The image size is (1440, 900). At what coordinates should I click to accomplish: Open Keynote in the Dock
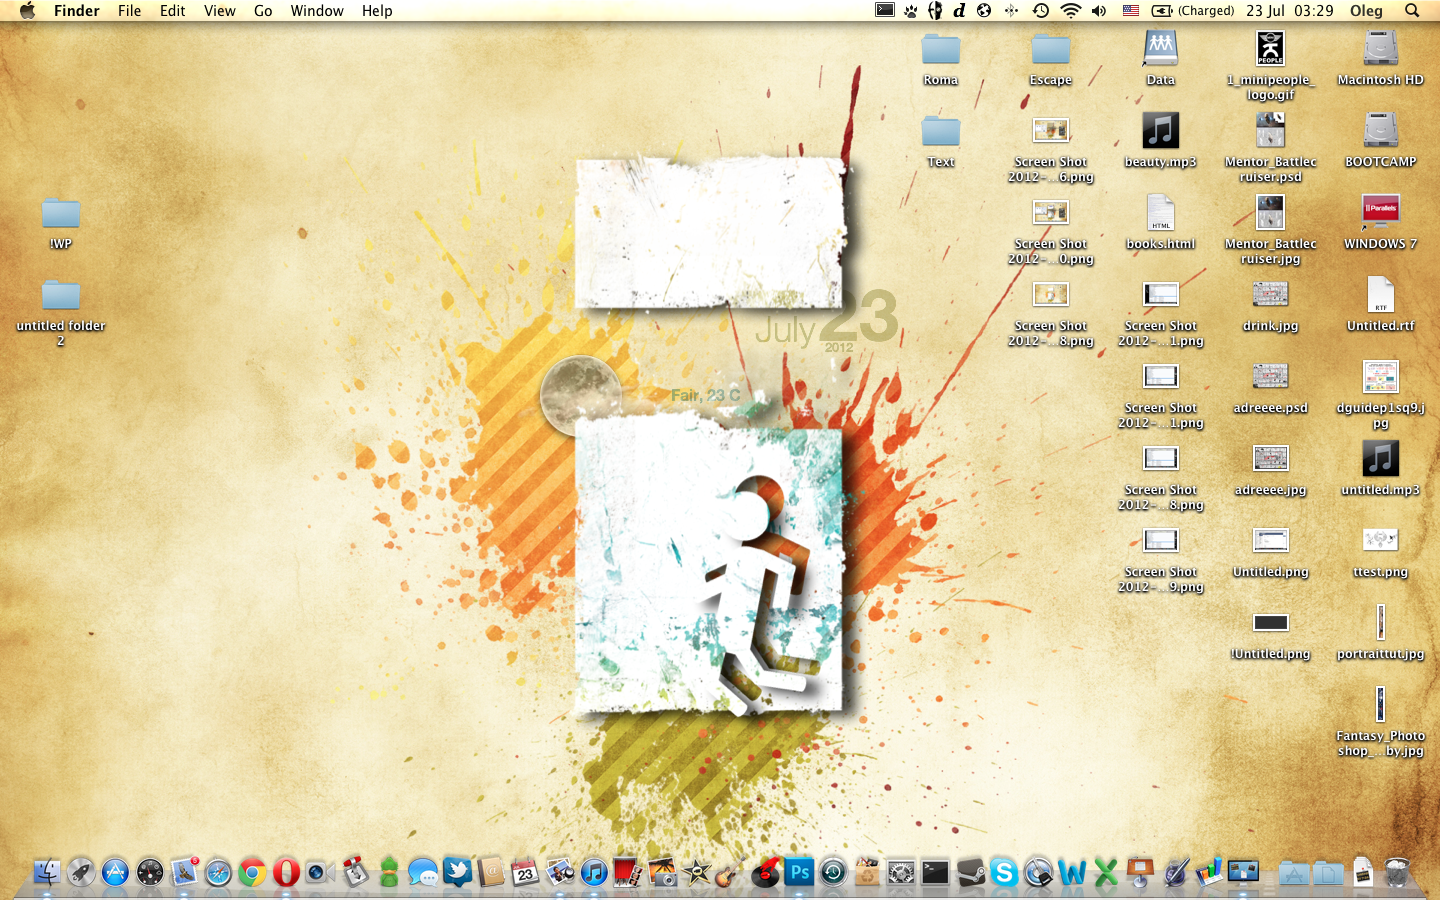coord(1140,872)
